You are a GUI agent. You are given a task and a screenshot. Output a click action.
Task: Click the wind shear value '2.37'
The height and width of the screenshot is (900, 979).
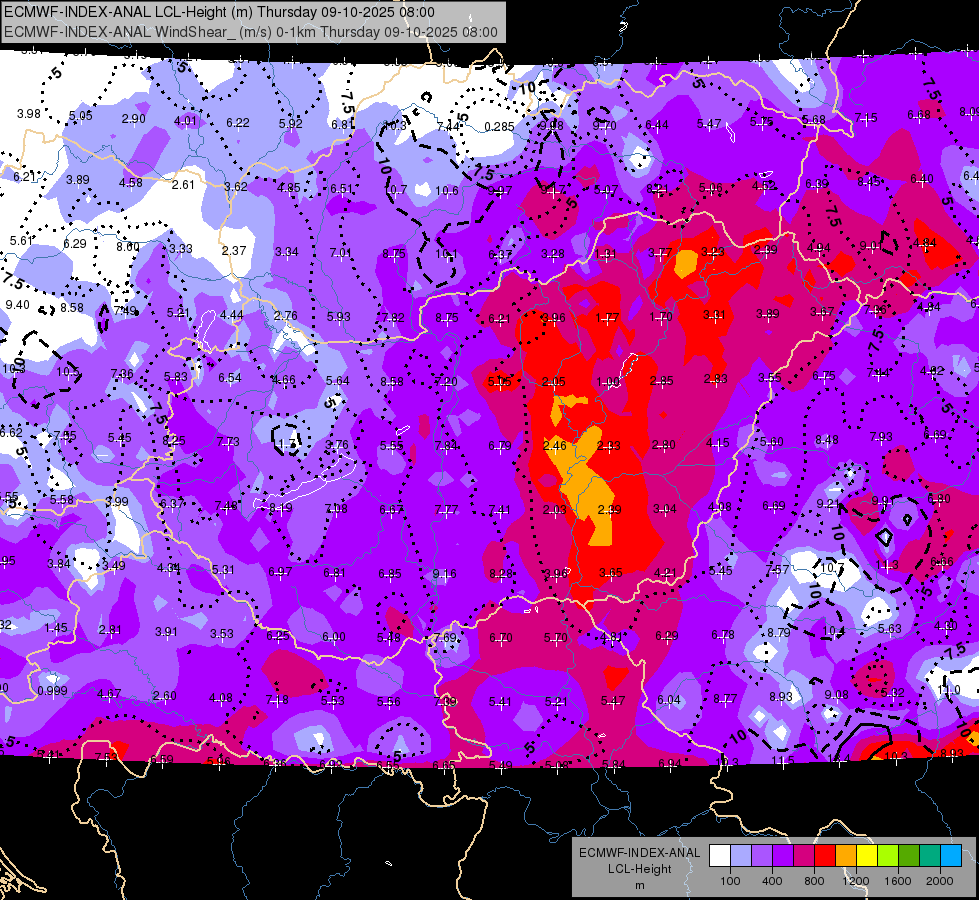coord(234,250)
